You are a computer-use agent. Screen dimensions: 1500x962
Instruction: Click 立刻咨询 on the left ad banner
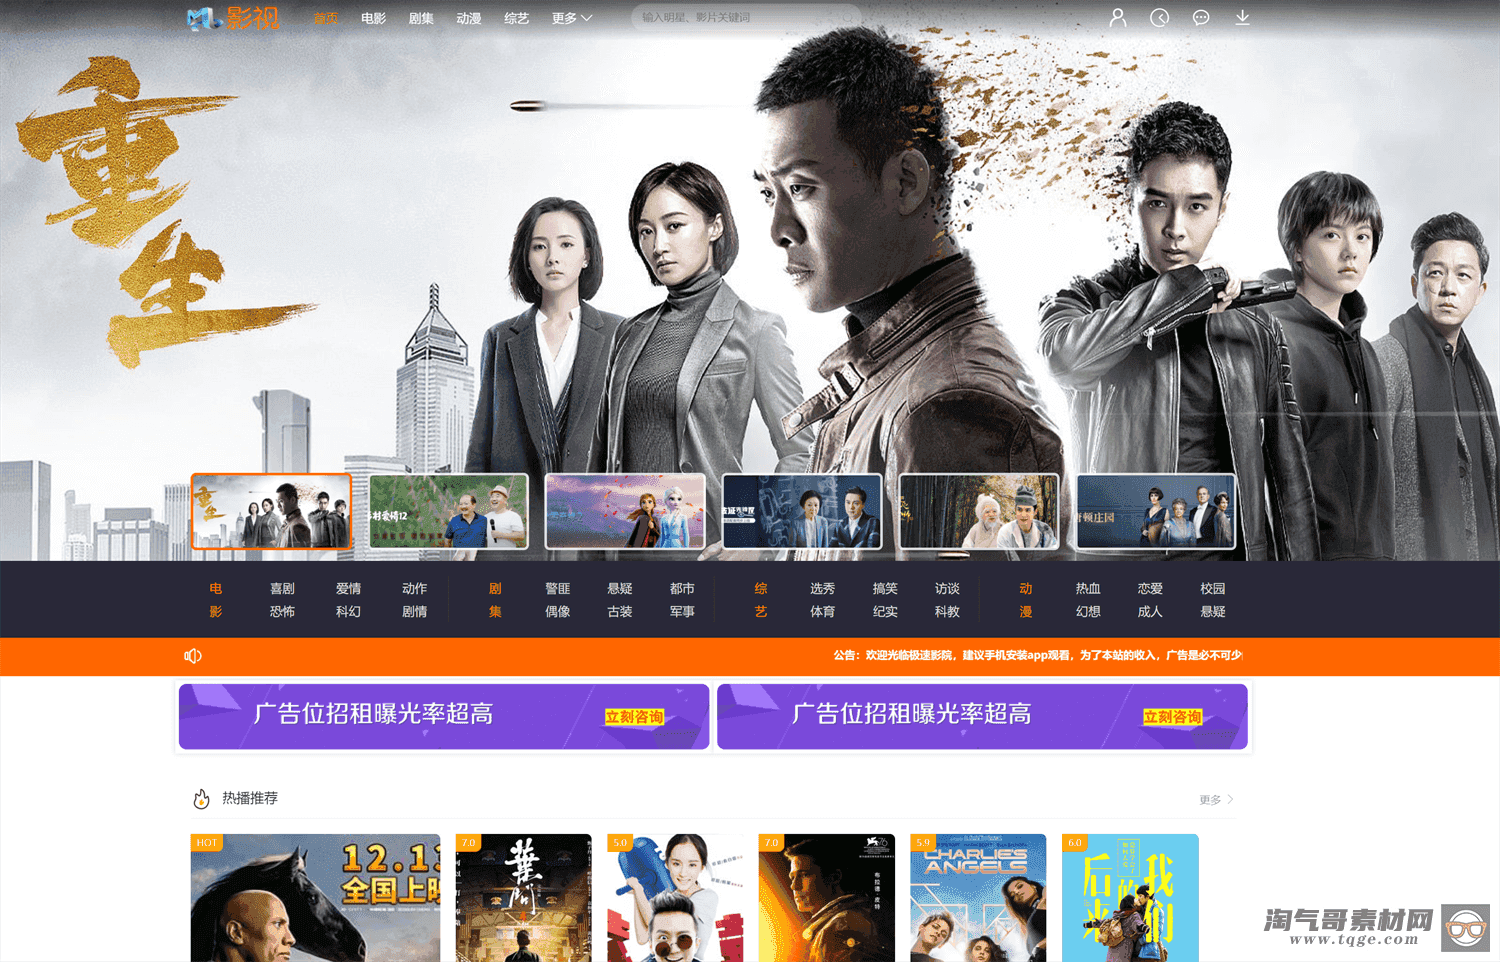634,717
